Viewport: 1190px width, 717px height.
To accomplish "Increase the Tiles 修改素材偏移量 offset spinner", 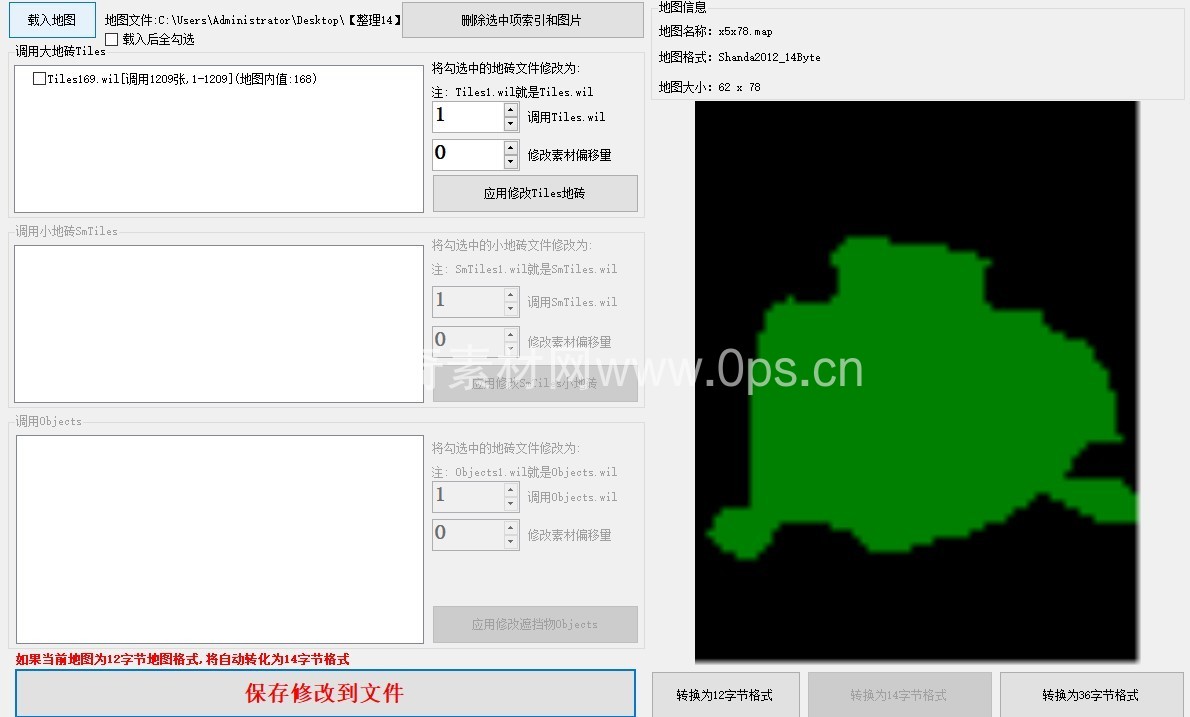I will (x=511, y=148).
